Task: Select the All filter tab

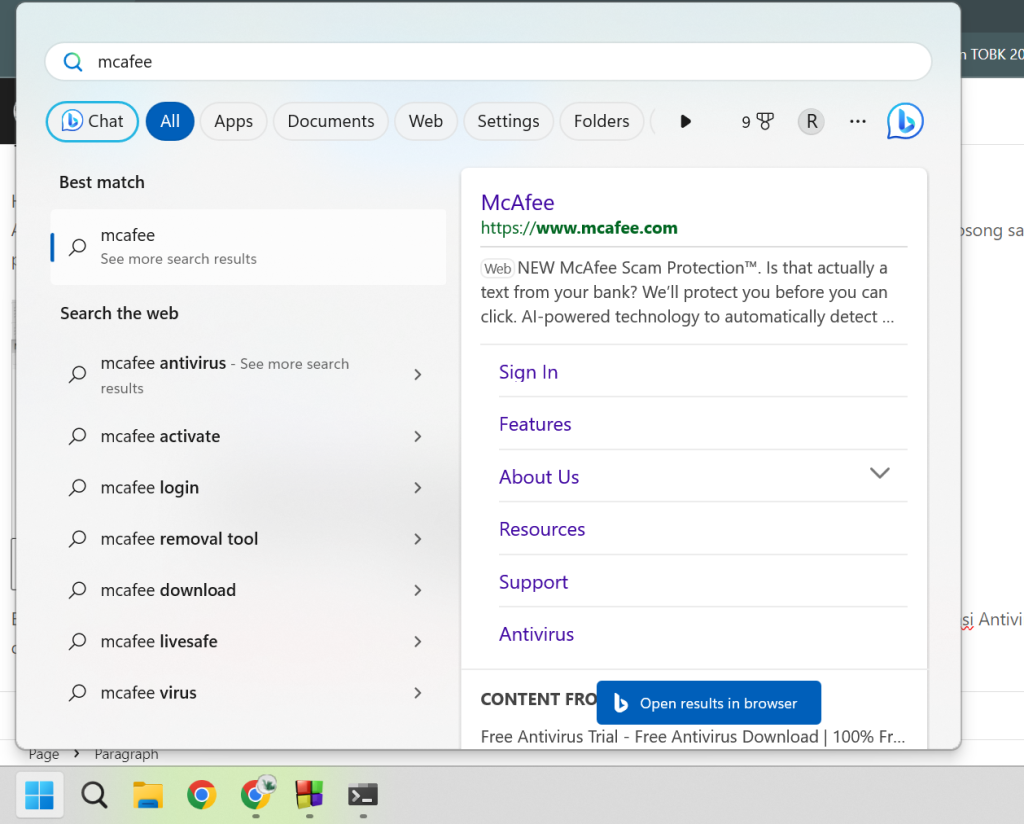Action: click(170, 121)
